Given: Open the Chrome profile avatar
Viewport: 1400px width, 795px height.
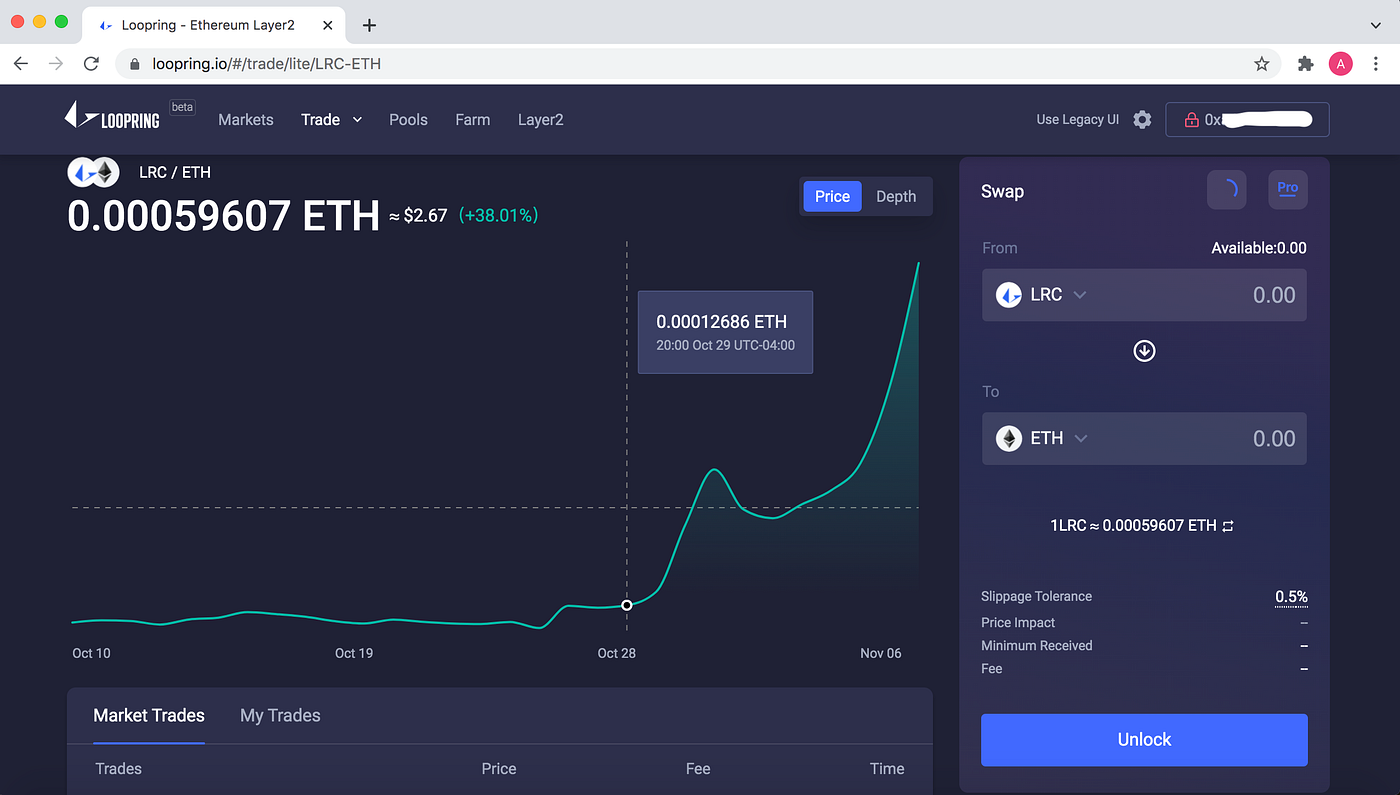Looking at the screenshot, I should [1341, 63].
